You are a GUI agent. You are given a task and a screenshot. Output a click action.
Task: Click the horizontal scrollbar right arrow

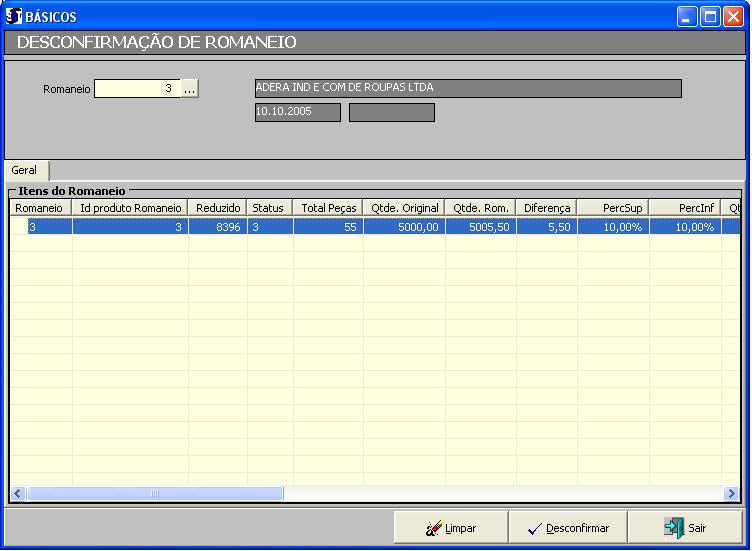click(731, 494)
